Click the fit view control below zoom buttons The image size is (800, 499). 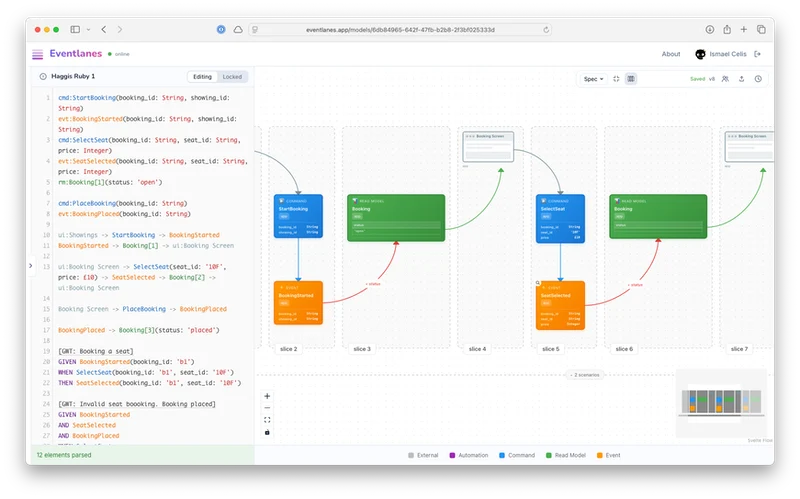coord(267,420)
